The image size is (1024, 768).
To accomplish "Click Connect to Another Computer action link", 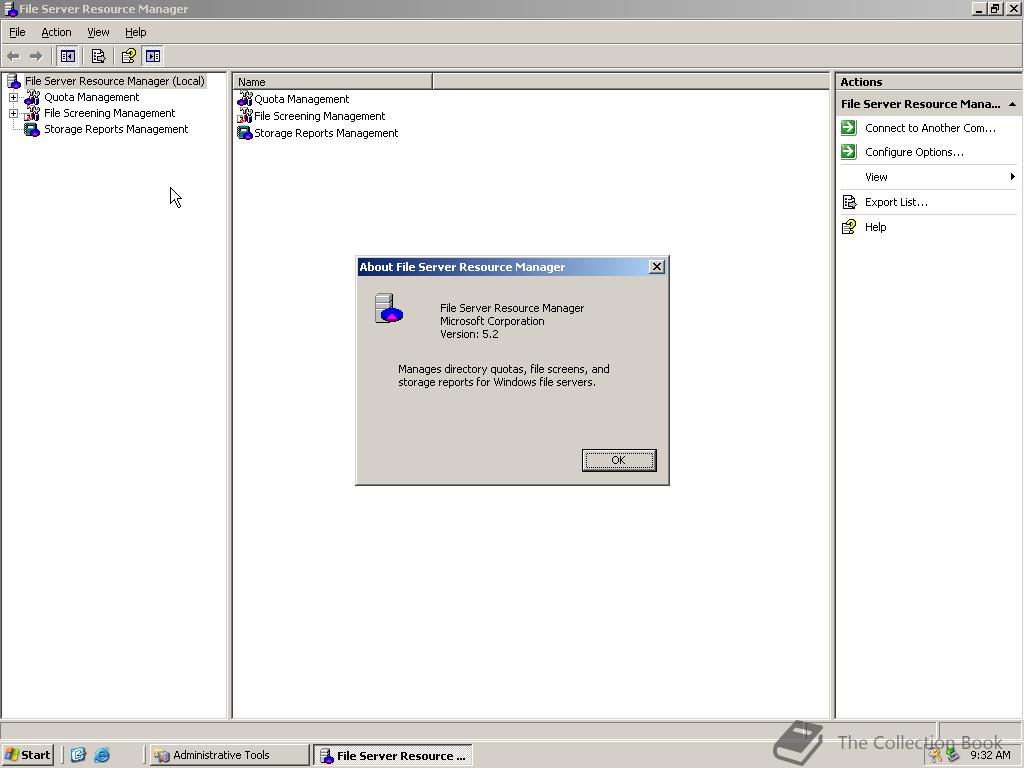I will point(930,128).
